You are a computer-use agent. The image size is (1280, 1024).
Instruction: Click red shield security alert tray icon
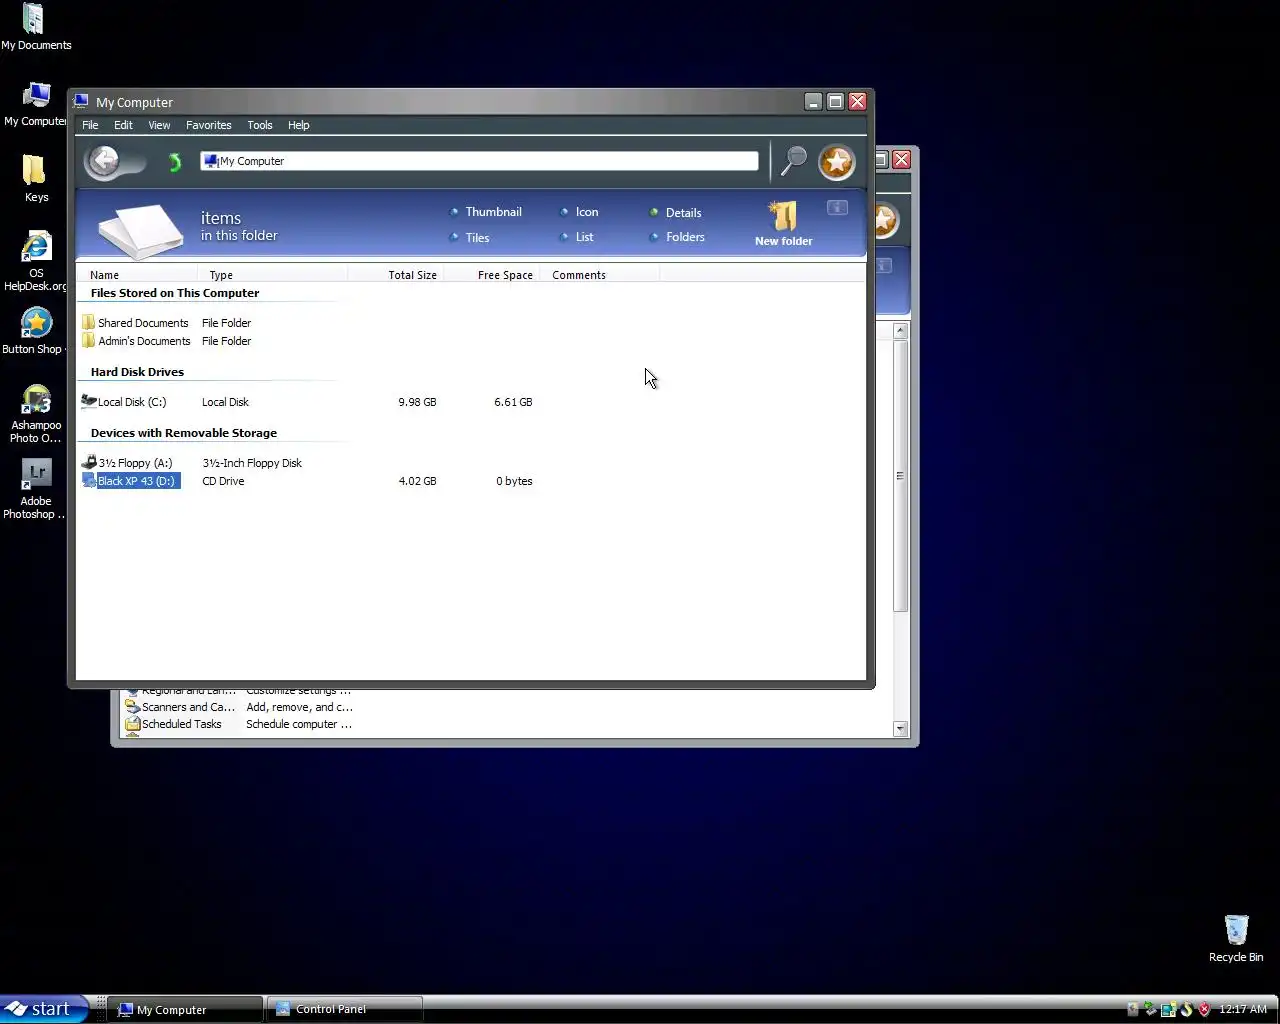point(1204,1009)
